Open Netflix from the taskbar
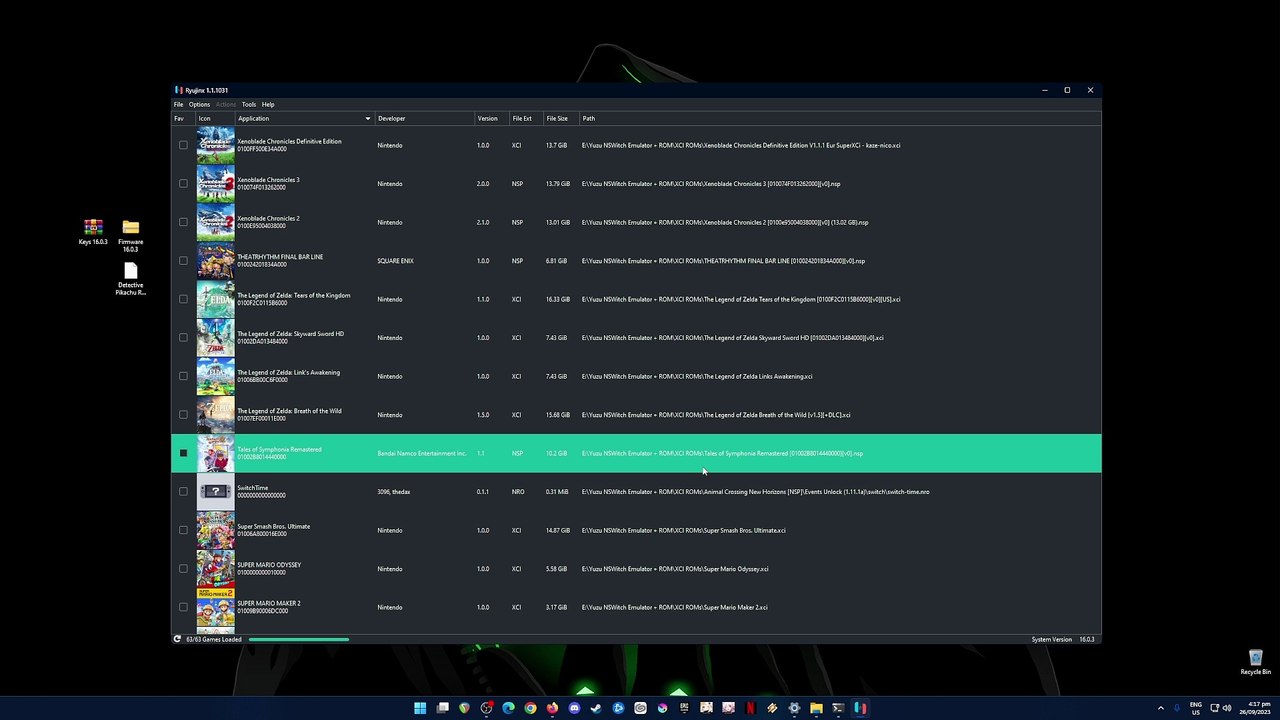Viewport: 1280px width, 720px height. click(750, 708)
